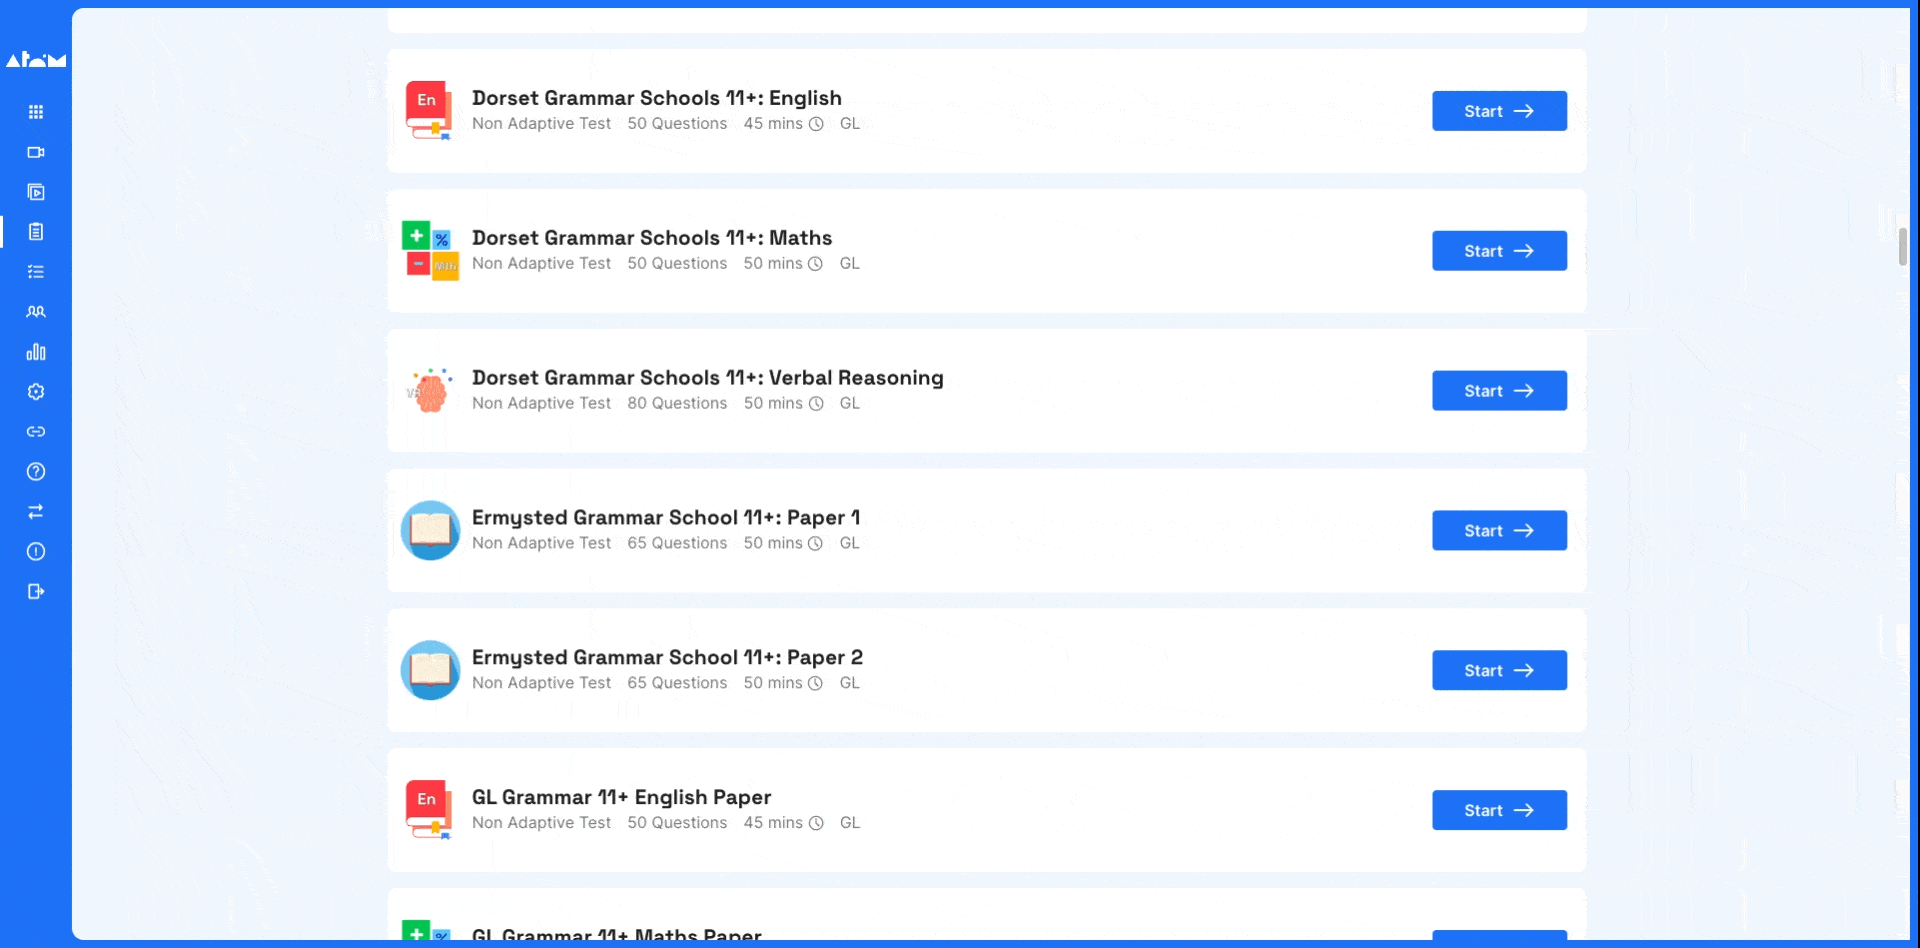Click the logout sidebar icon
This screenshot has height=948, width=1920.
coord(36,592)
